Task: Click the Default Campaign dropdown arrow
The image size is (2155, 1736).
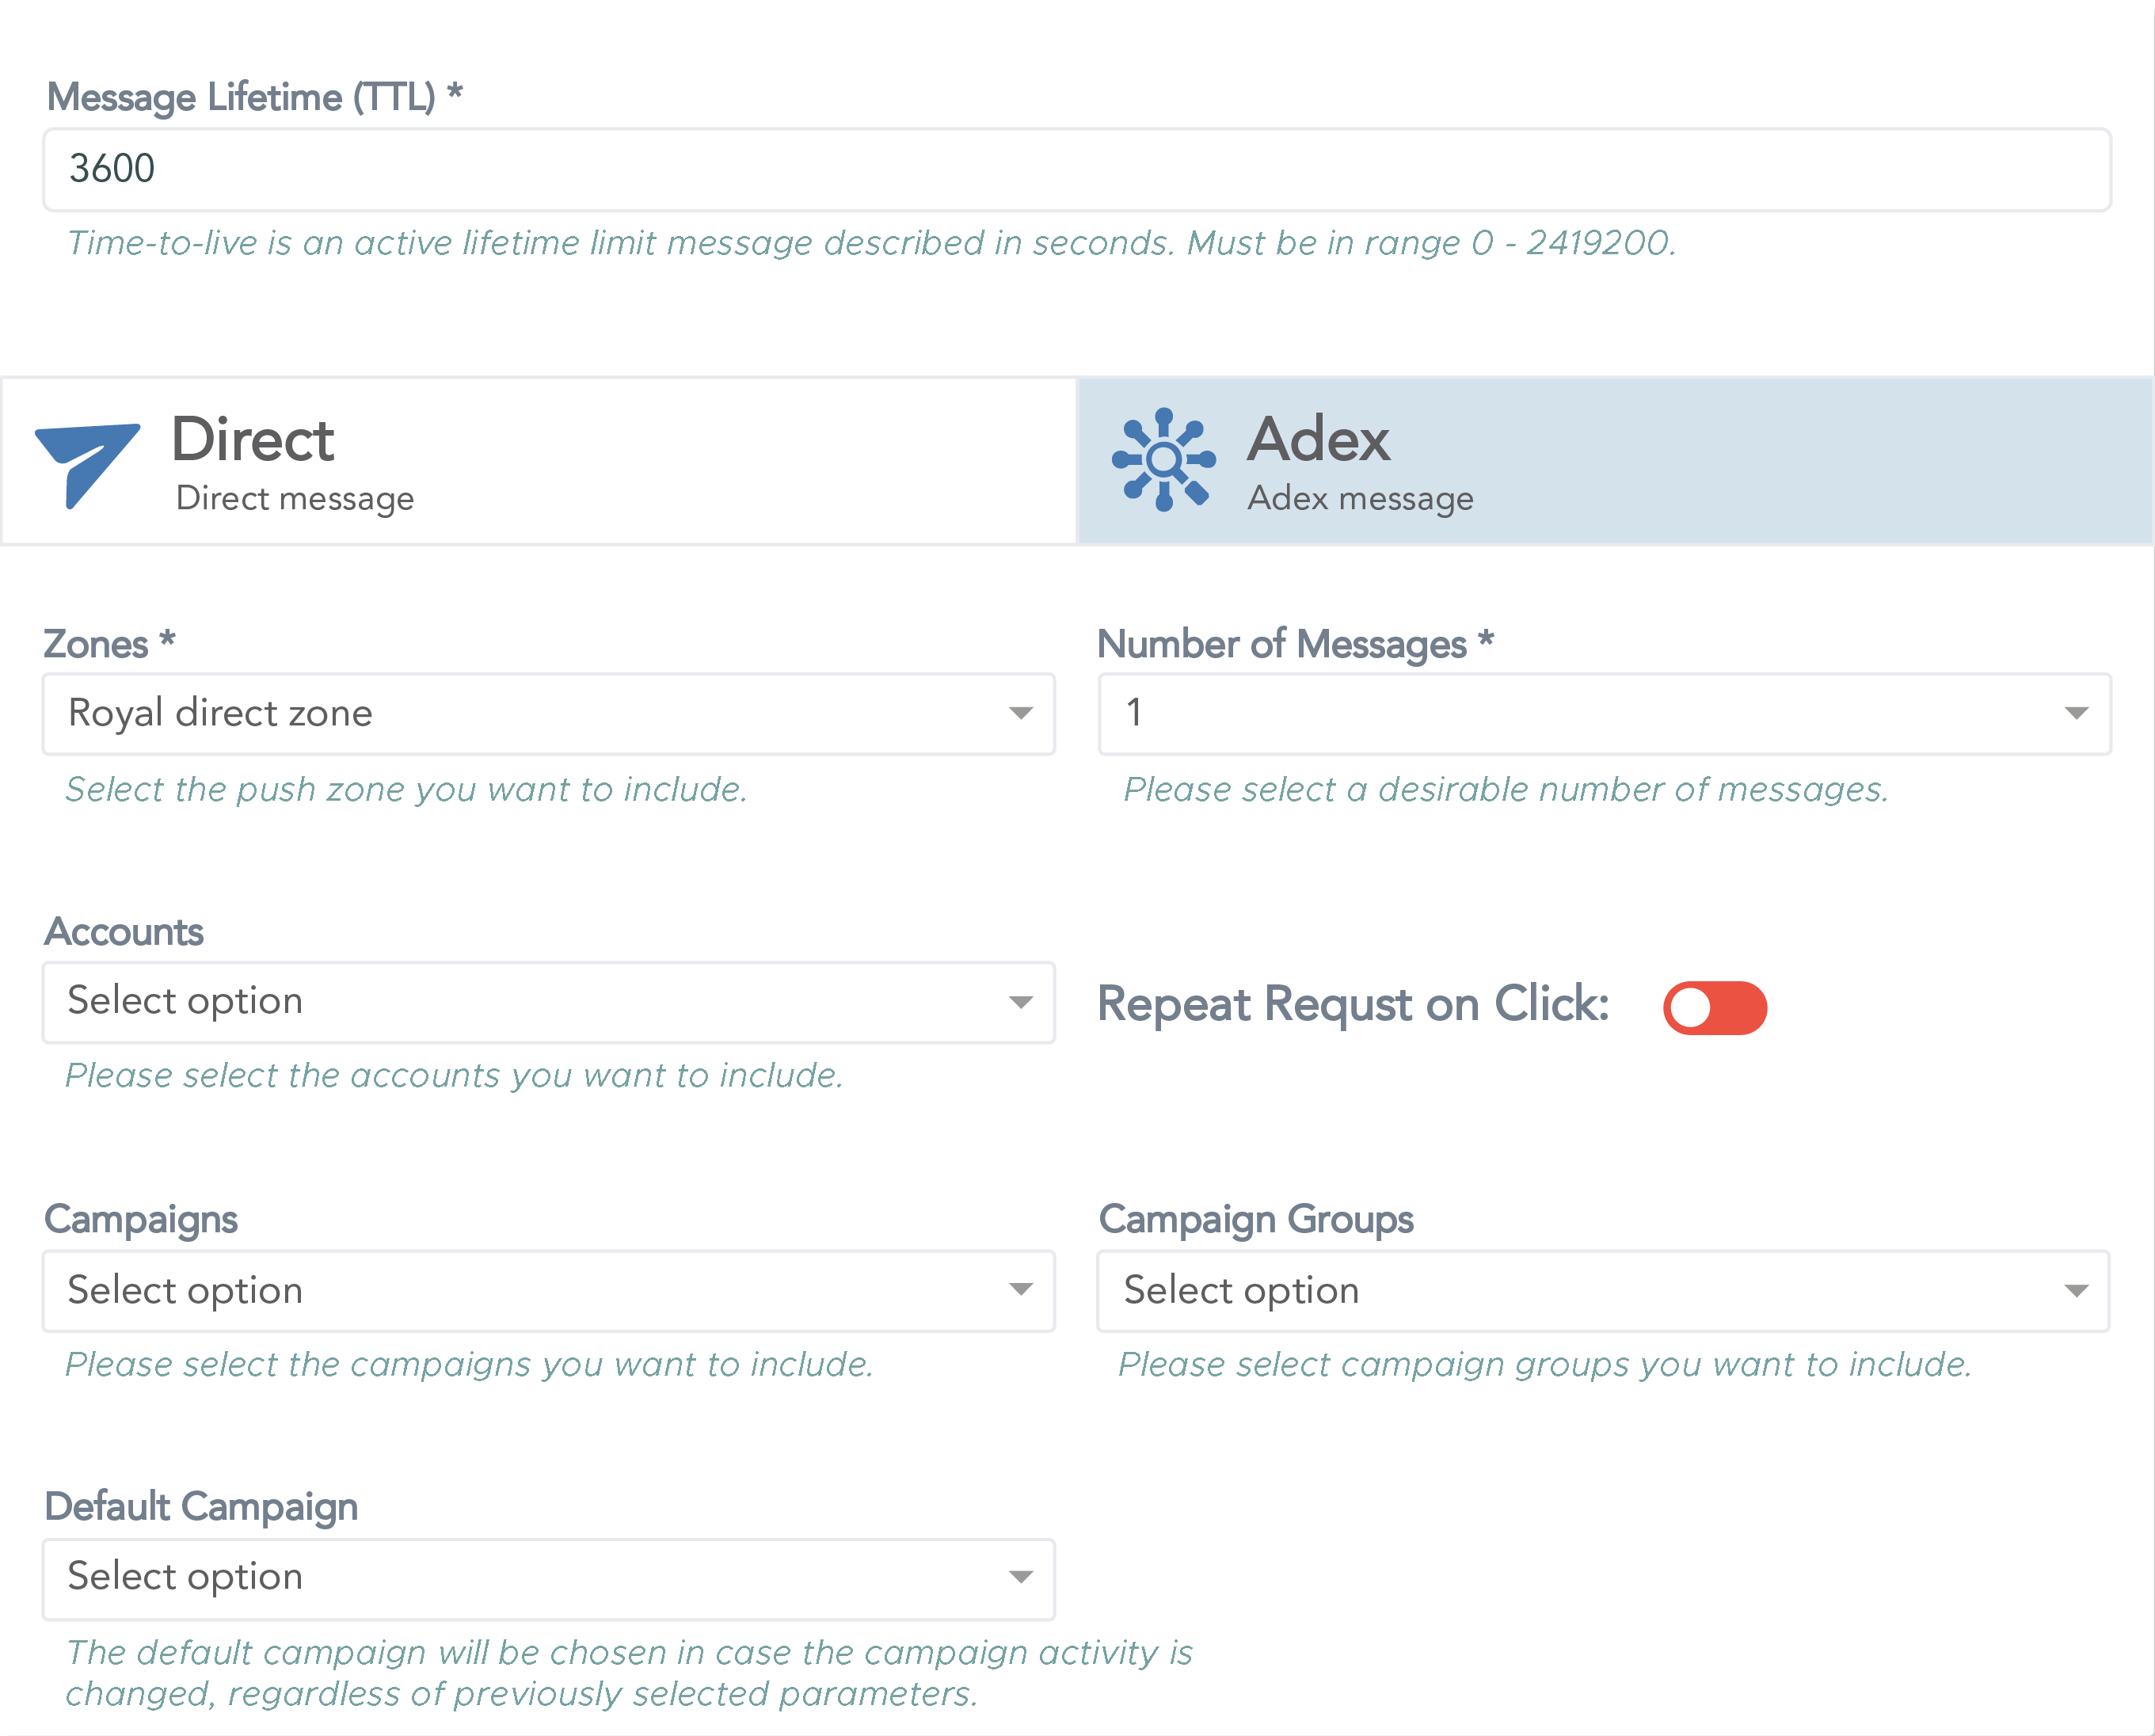Action: (x=1020, y=1578)
